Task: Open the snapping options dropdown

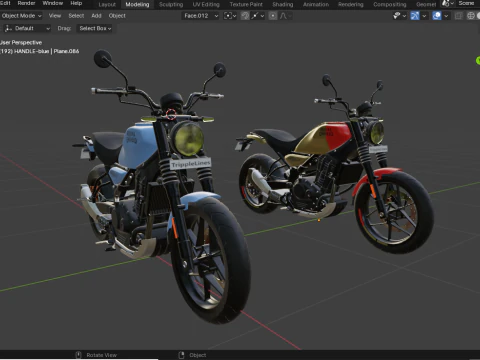Action: [258, 16]
